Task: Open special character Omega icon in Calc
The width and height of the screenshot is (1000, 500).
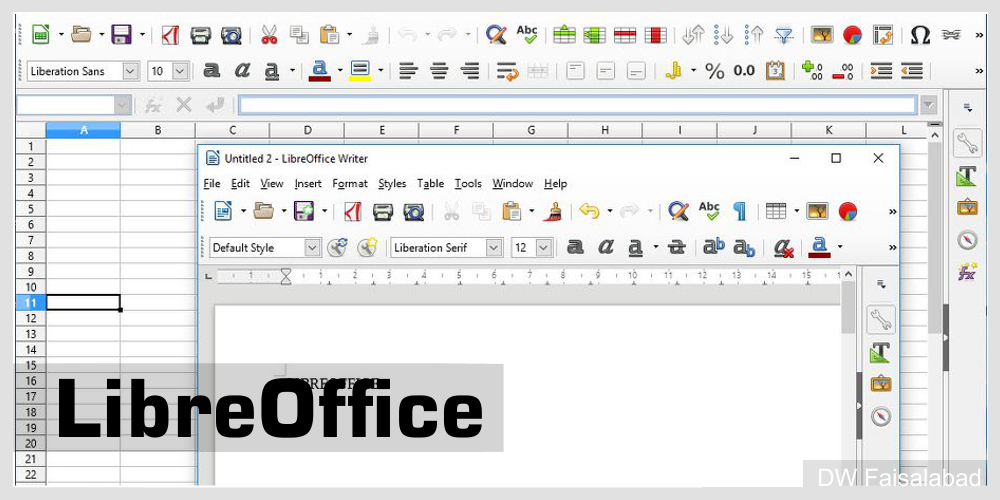Action: [x=920, y=34]
